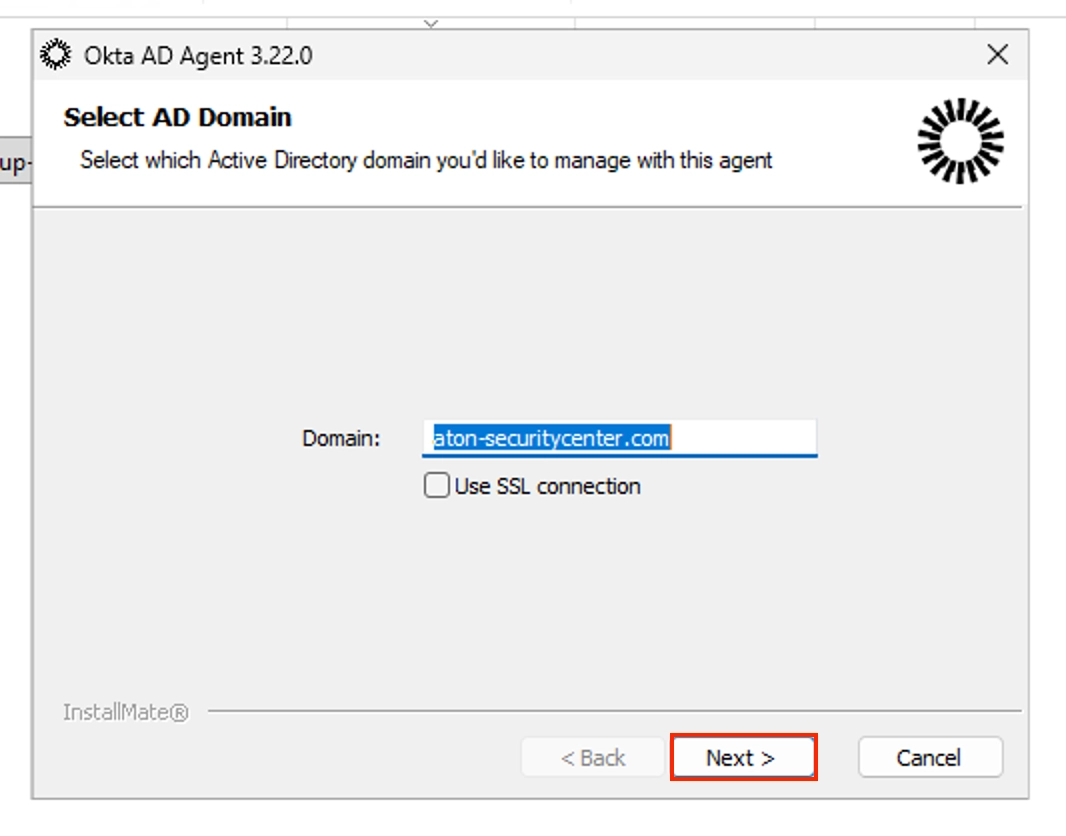Click into the Domain input field
The height and width of the screenshot is (836, 1066).
[x=619, y=438]
